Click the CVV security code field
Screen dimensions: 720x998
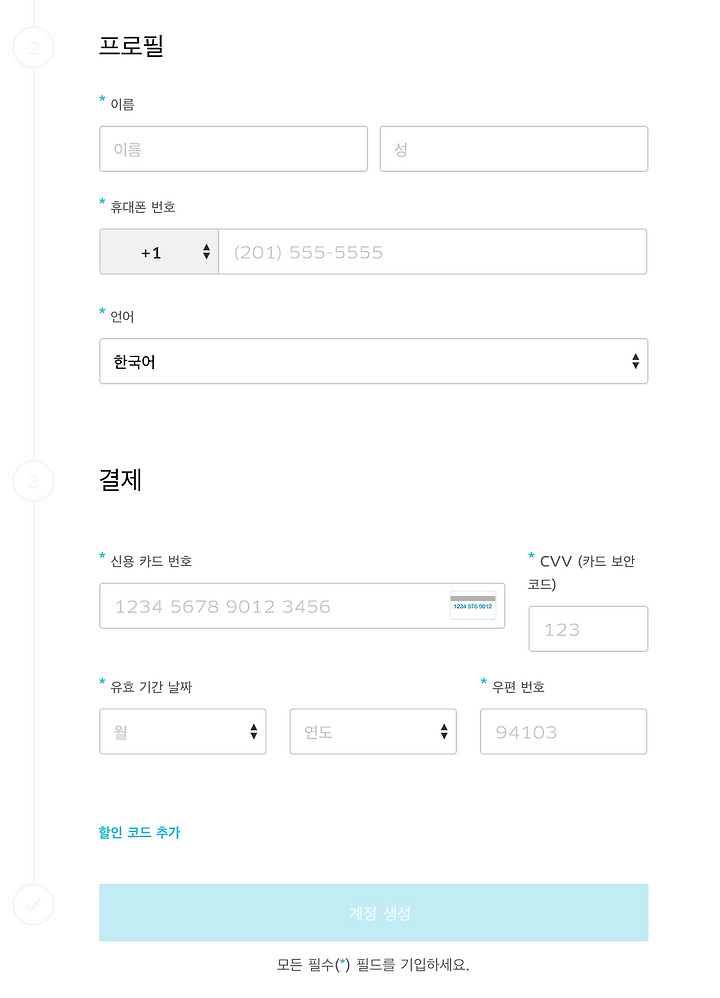pyautogui.click(x=588, y=629)
